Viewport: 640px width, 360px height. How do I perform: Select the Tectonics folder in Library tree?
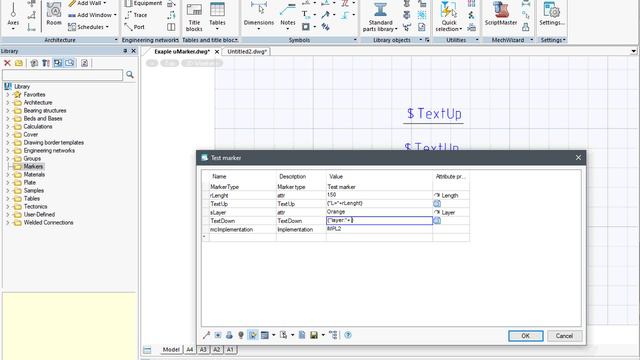(x=35, y=207)
